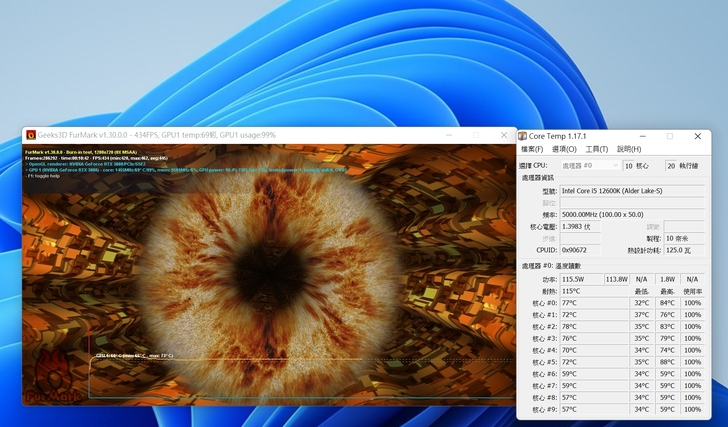Close the FurMark burn-in test window

(504, 135)
